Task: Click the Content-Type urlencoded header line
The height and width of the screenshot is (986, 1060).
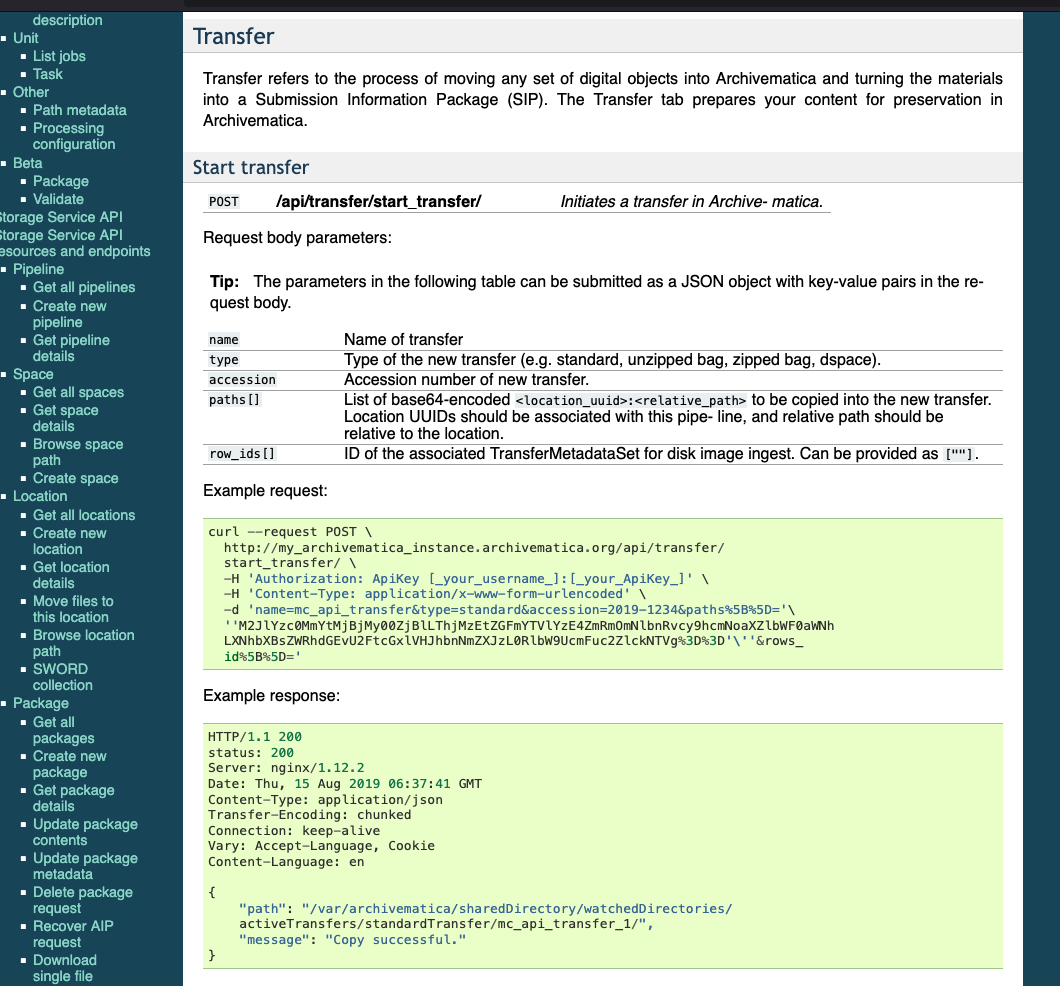Action: point(435,594)
